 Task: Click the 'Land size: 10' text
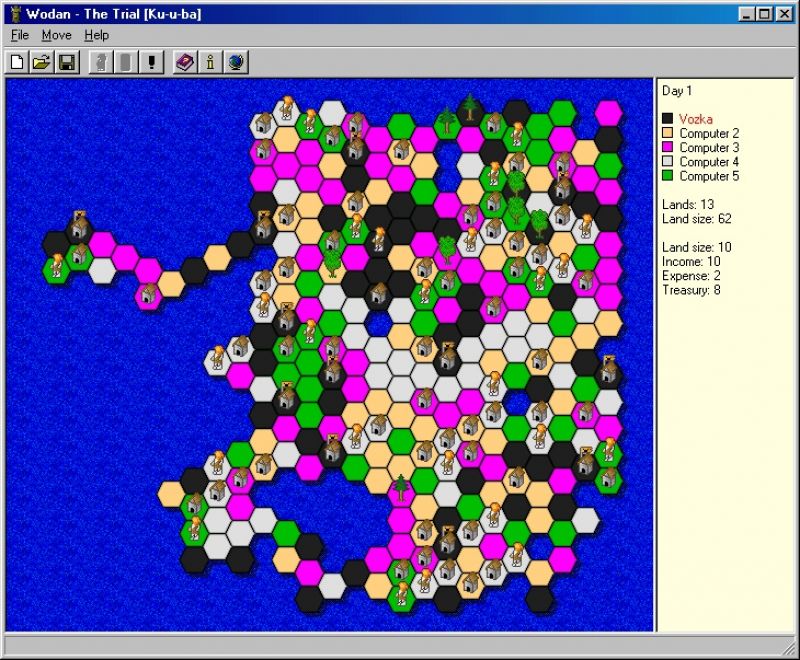tap(697, 247)
